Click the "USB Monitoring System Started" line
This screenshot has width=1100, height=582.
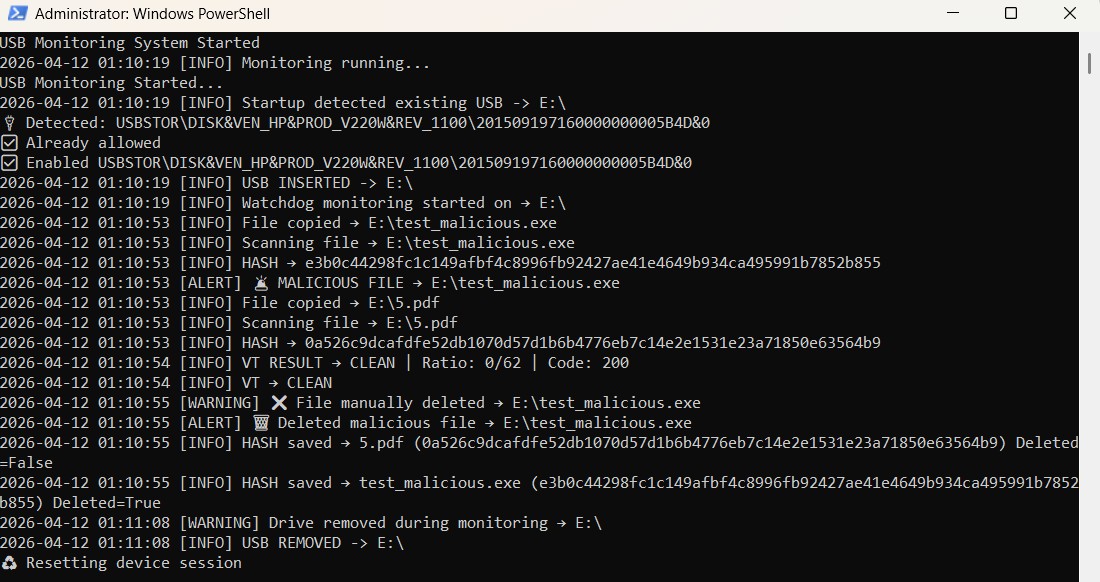click(130, 43)
